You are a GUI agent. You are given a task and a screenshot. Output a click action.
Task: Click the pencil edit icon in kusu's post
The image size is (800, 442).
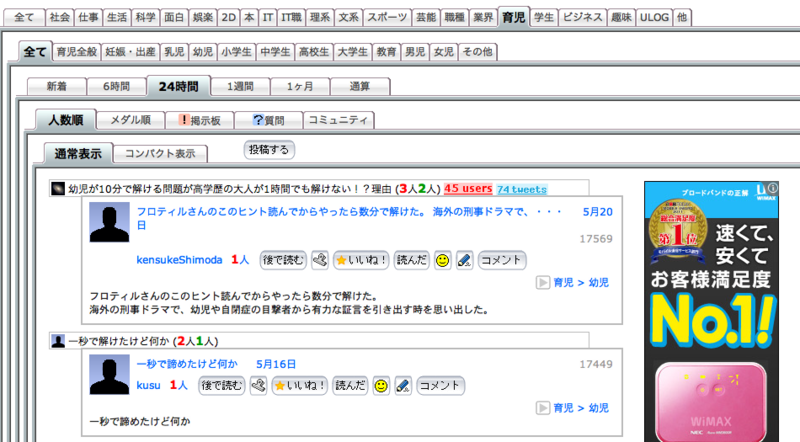pyautogui.click(x=403, y=386)
